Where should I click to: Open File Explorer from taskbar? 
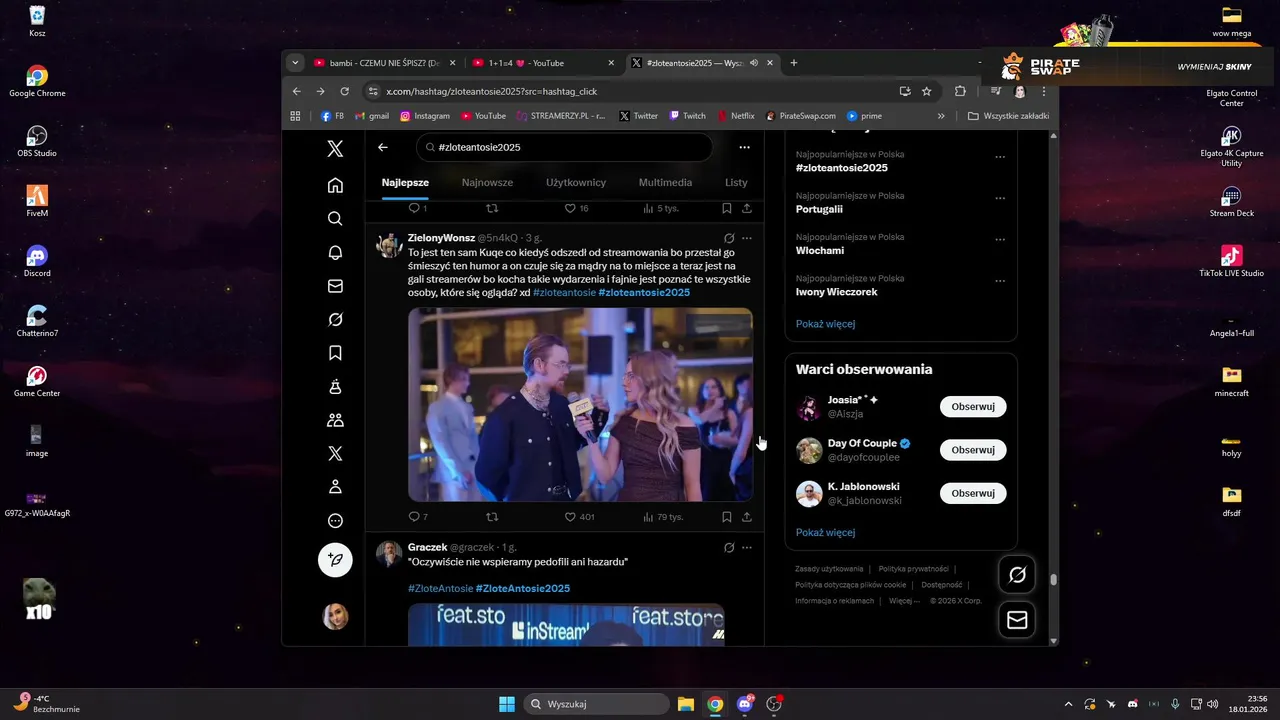[x=686, y=704]
